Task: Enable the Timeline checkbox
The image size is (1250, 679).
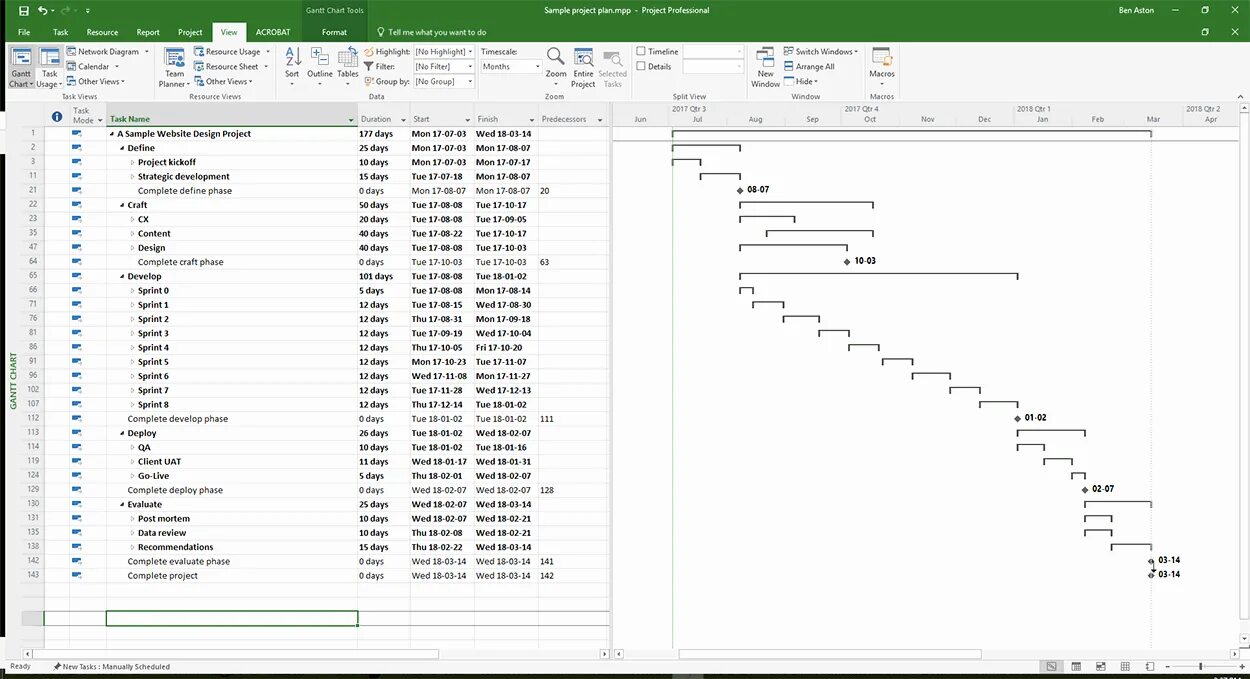Action: click(641, 52)
